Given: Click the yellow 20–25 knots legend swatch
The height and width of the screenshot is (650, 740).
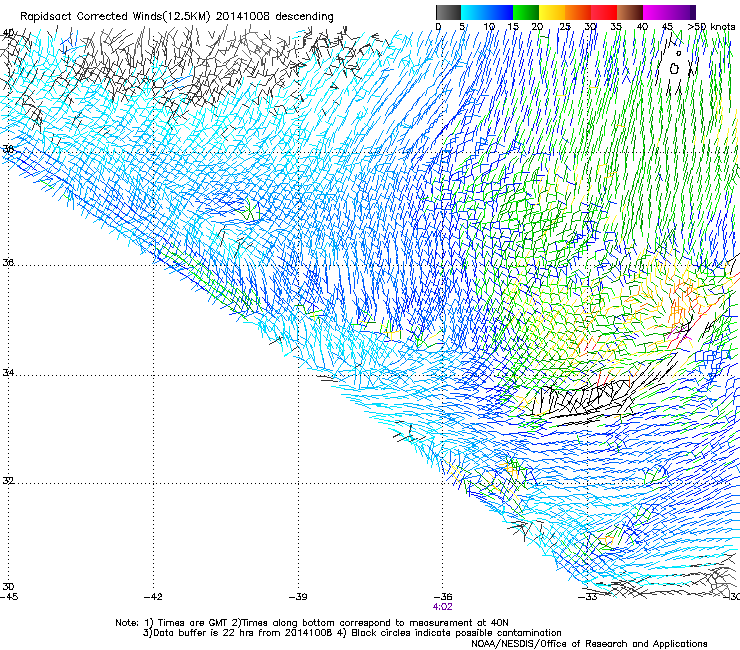Looking at the screenshot, I should tap(552, 12).
